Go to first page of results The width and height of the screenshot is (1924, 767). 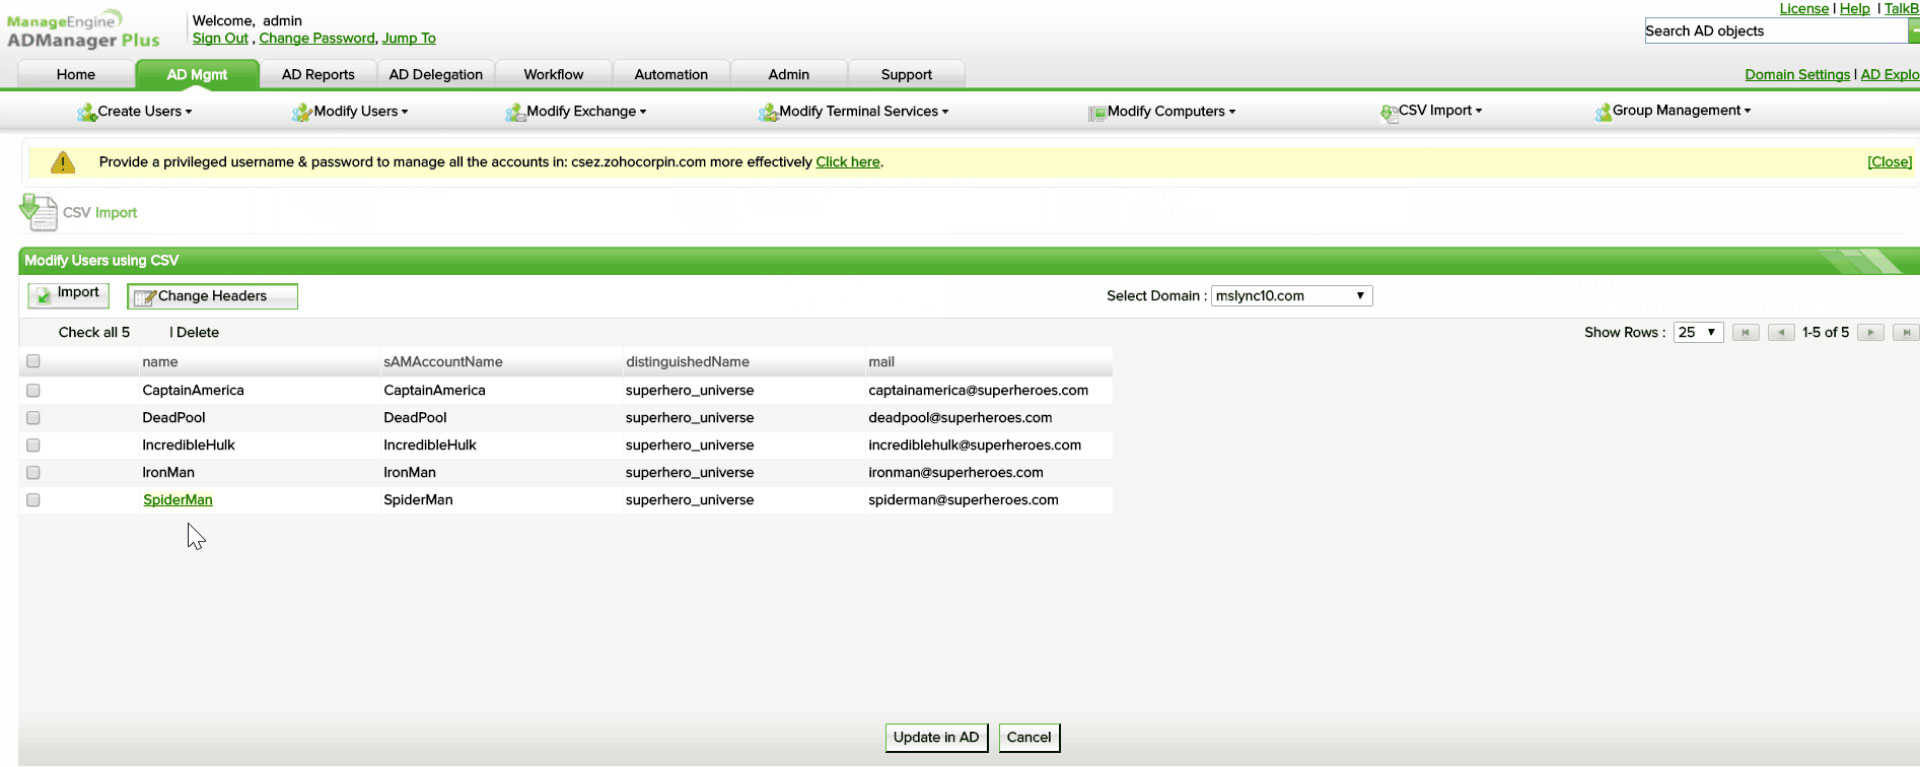[x=1746, y=333]
